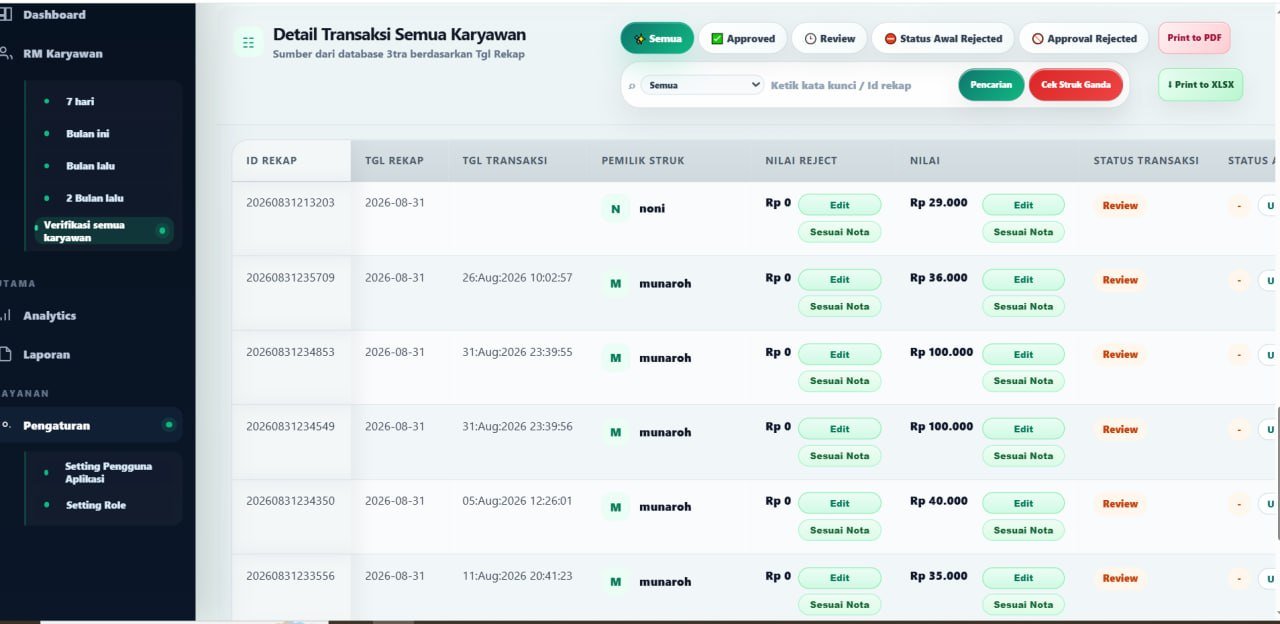The image size is (1280, 624).
Task: Open RM Karyawan menu
Action: tap(62, 54)
